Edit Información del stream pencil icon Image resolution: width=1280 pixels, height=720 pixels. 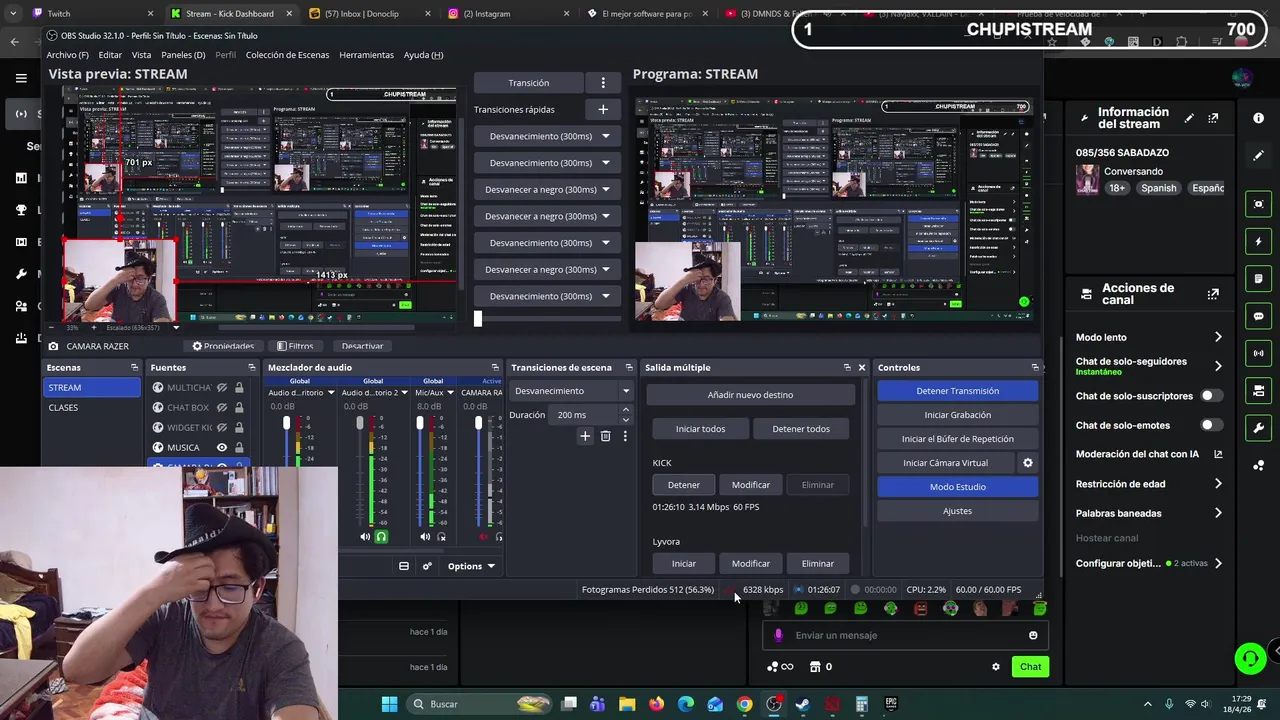pos(1189,118)
